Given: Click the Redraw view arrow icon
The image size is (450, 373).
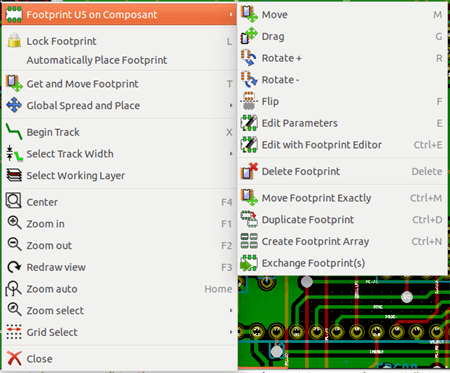Looking at the screenshot, I should pos(14,267).
